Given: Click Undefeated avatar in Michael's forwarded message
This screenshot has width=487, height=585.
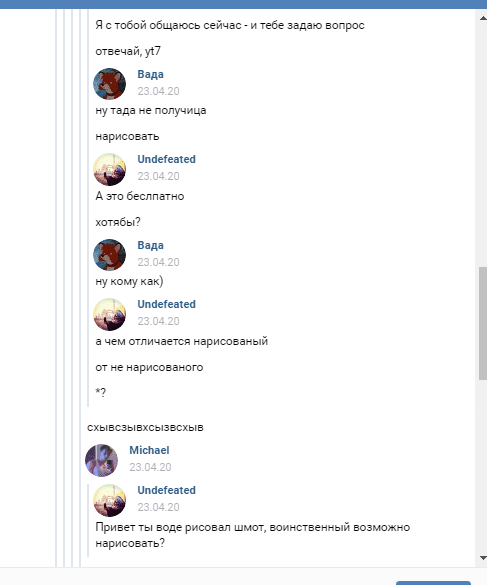Looking at the screenshot, I should [x=109, y=500].
